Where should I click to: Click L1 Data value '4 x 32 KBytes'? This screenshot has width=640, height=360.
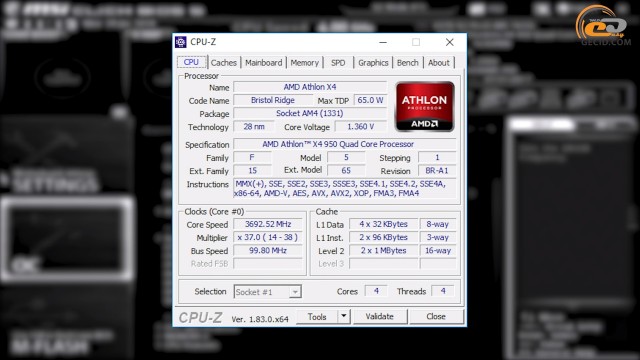[x=383, y=224]
